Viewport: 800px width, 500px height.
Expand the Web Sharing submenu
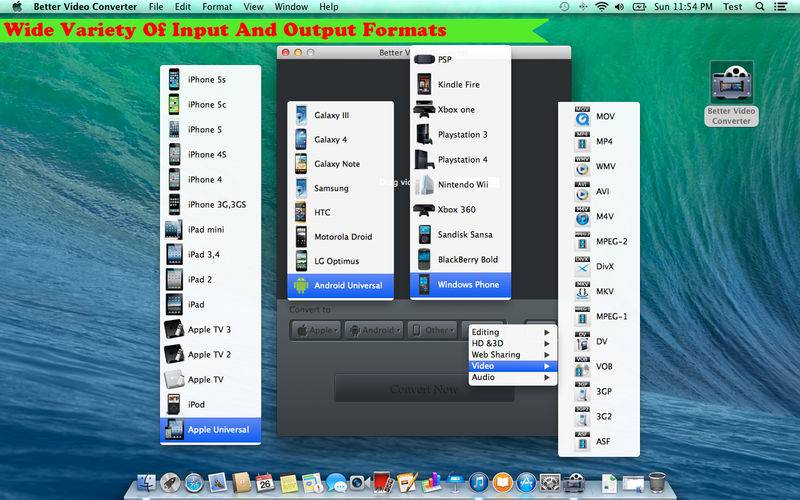[512, 355]
